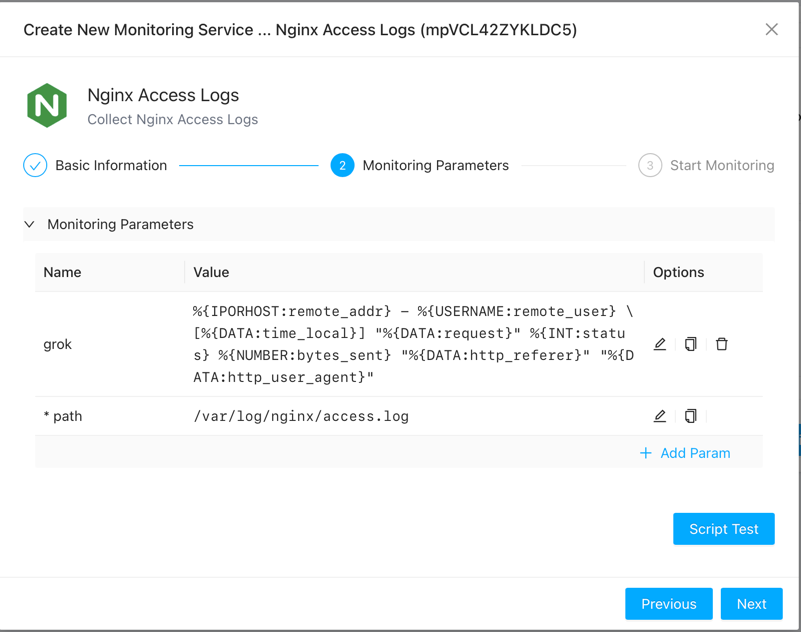Click the /var/log/nginx/access.log path value
801x632 pixels.
coord(301,416)
